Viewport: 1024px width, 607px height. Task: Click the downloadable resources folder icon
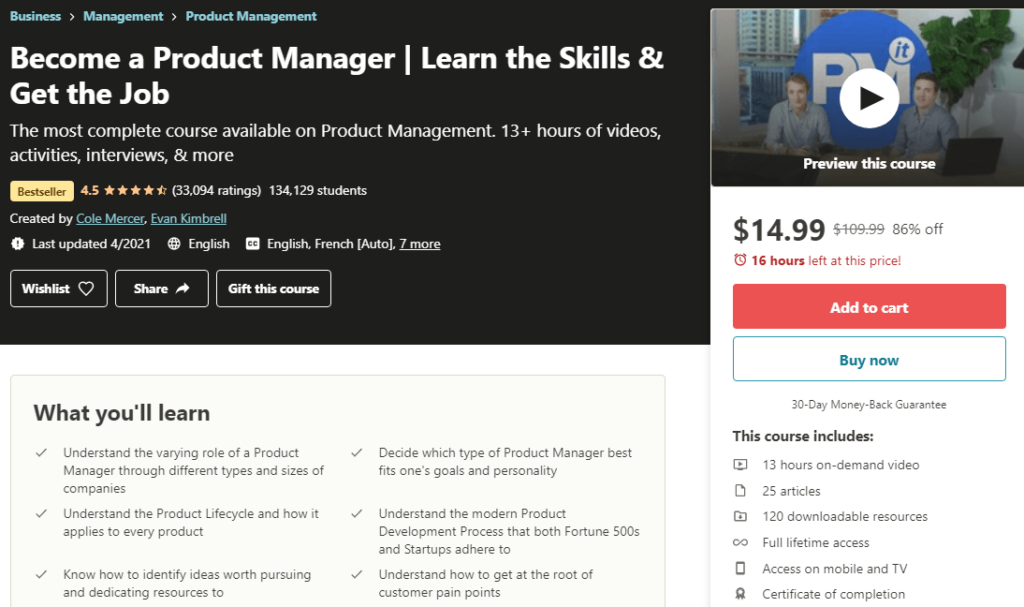click(x=740, y=517)
